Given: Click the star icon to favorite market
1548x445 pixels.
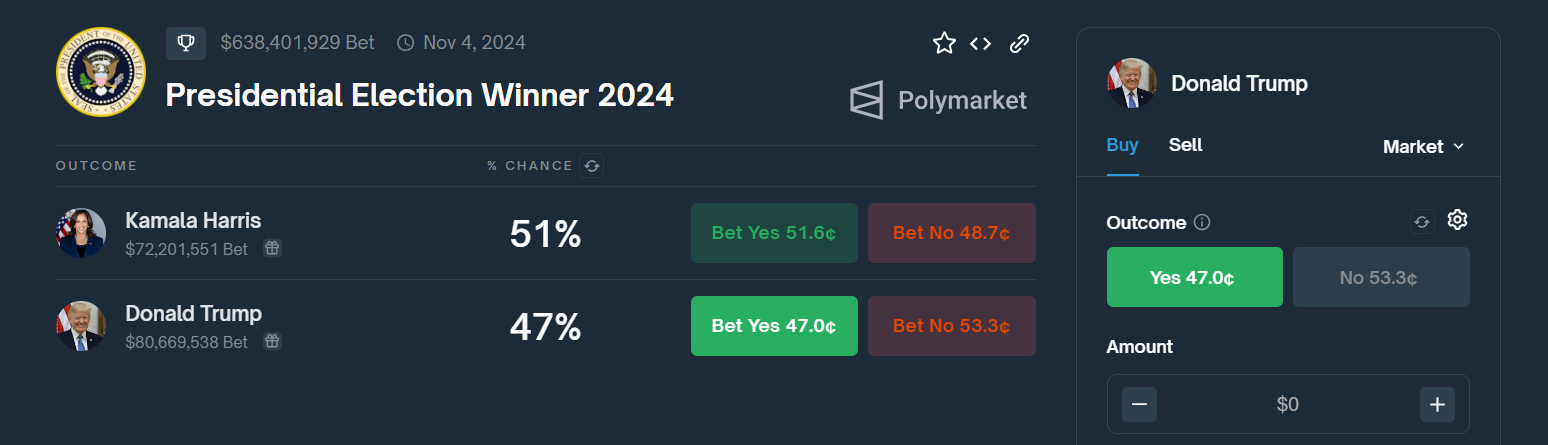Looking at the screenshot, I should click(944, 43).
